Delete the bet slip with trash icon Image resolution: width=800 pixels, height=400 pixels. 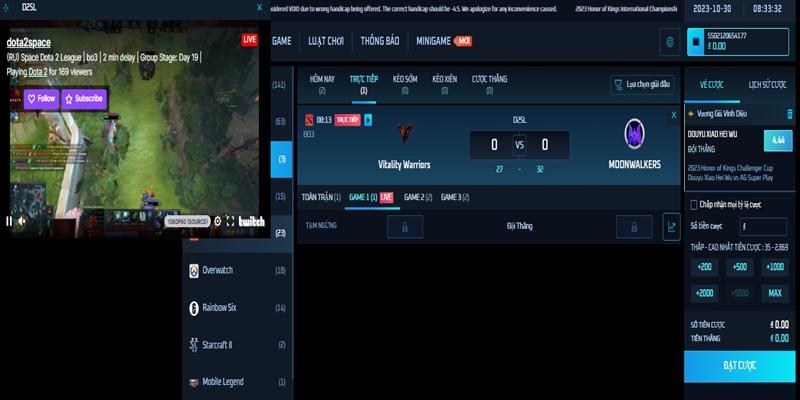pyautogui.click(x=790, y=114)
